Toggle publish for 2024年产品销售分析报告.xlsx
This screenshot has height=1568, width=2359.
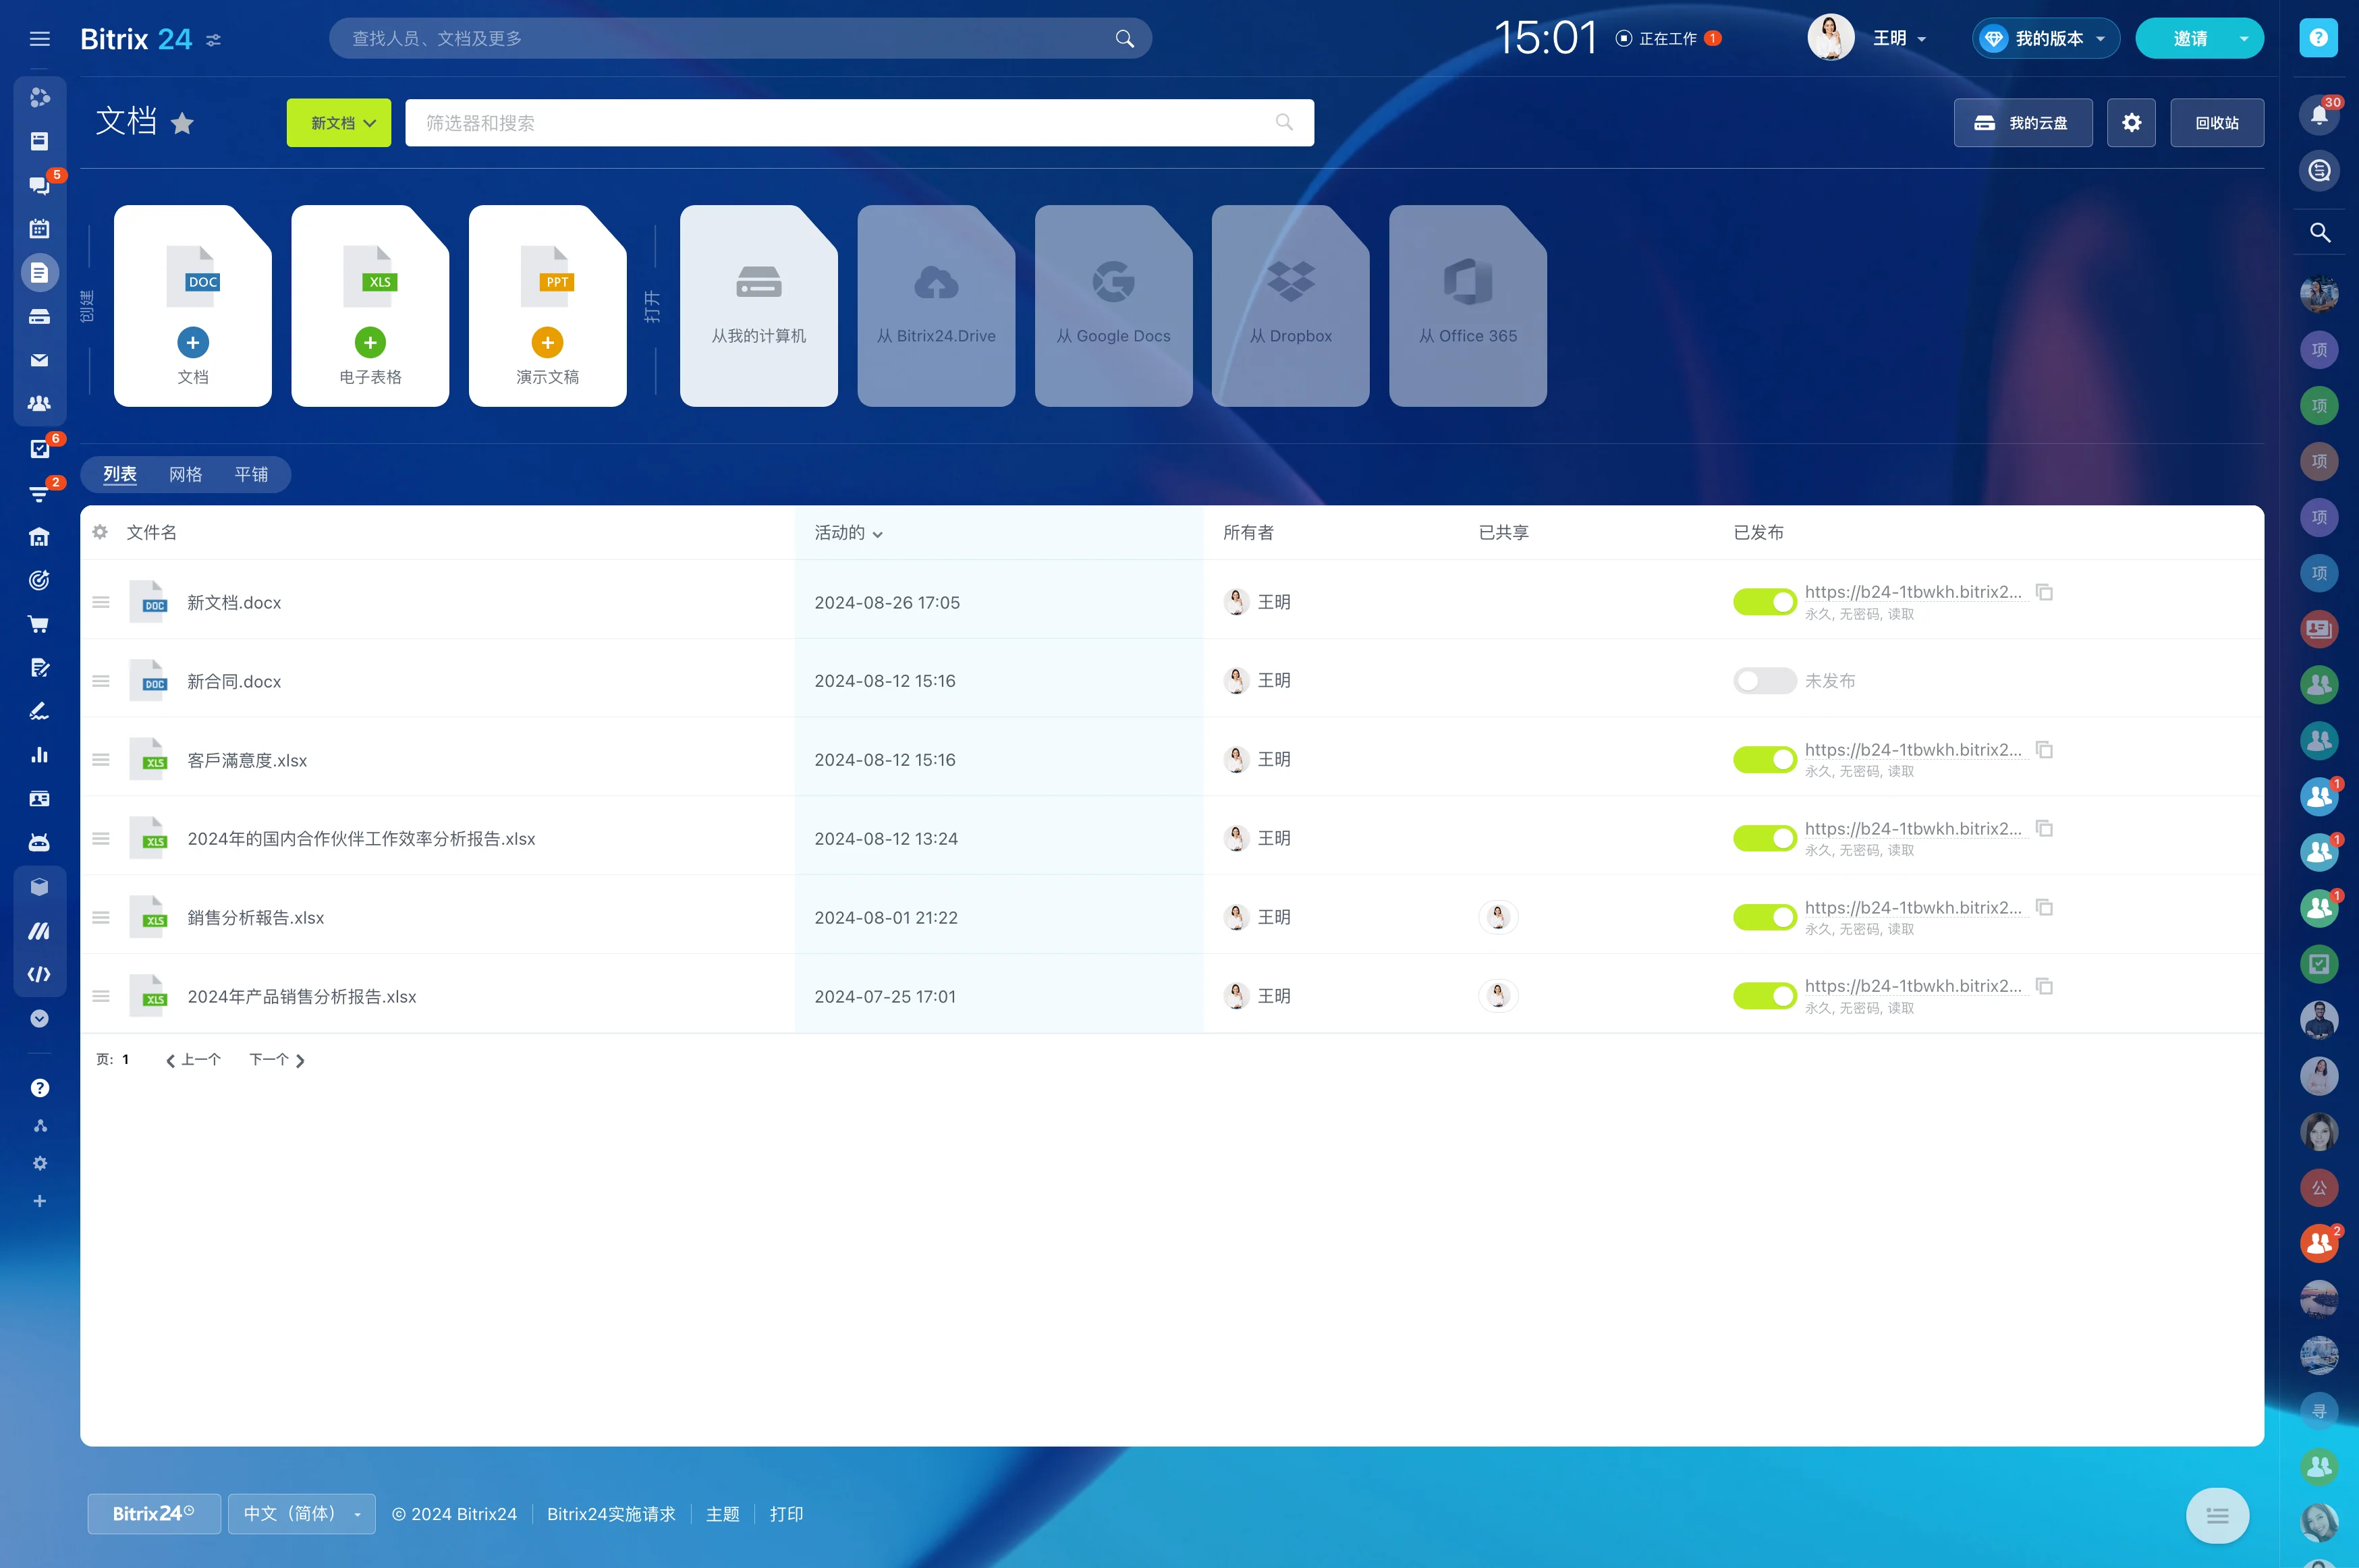[1765, 996]
